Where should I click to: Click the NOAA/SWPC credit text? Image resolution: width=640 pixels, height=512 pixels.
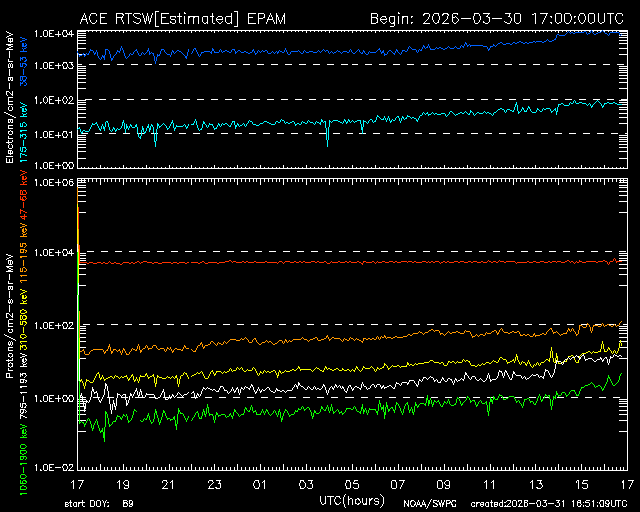point(428,503)
